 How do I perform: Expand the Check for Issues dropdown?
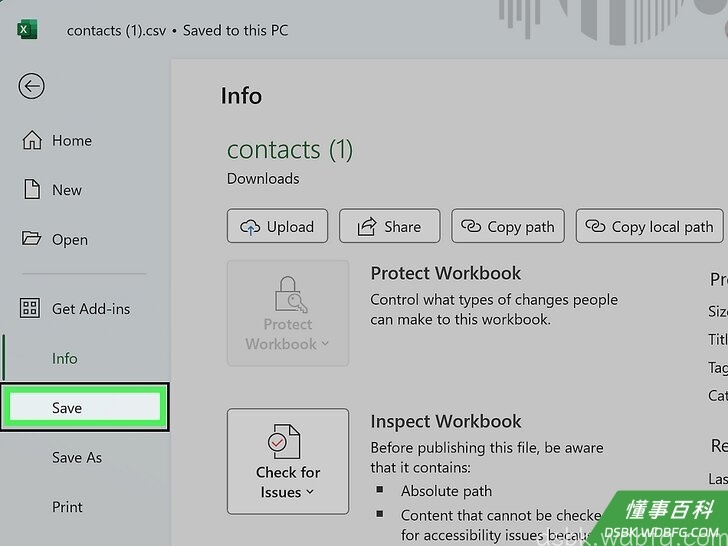[x=288, y=462]
